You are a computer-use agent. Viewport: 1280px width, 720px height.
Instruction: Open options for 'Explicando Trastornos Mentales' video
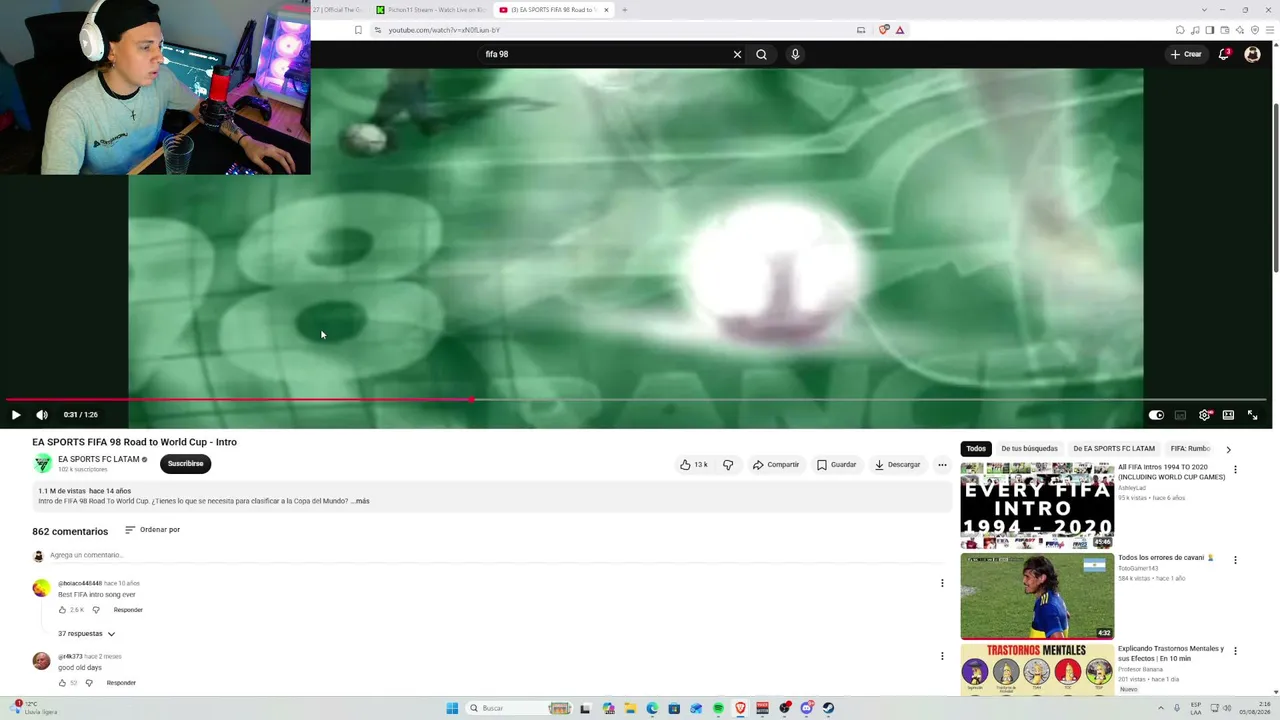tap(1235, 651)
